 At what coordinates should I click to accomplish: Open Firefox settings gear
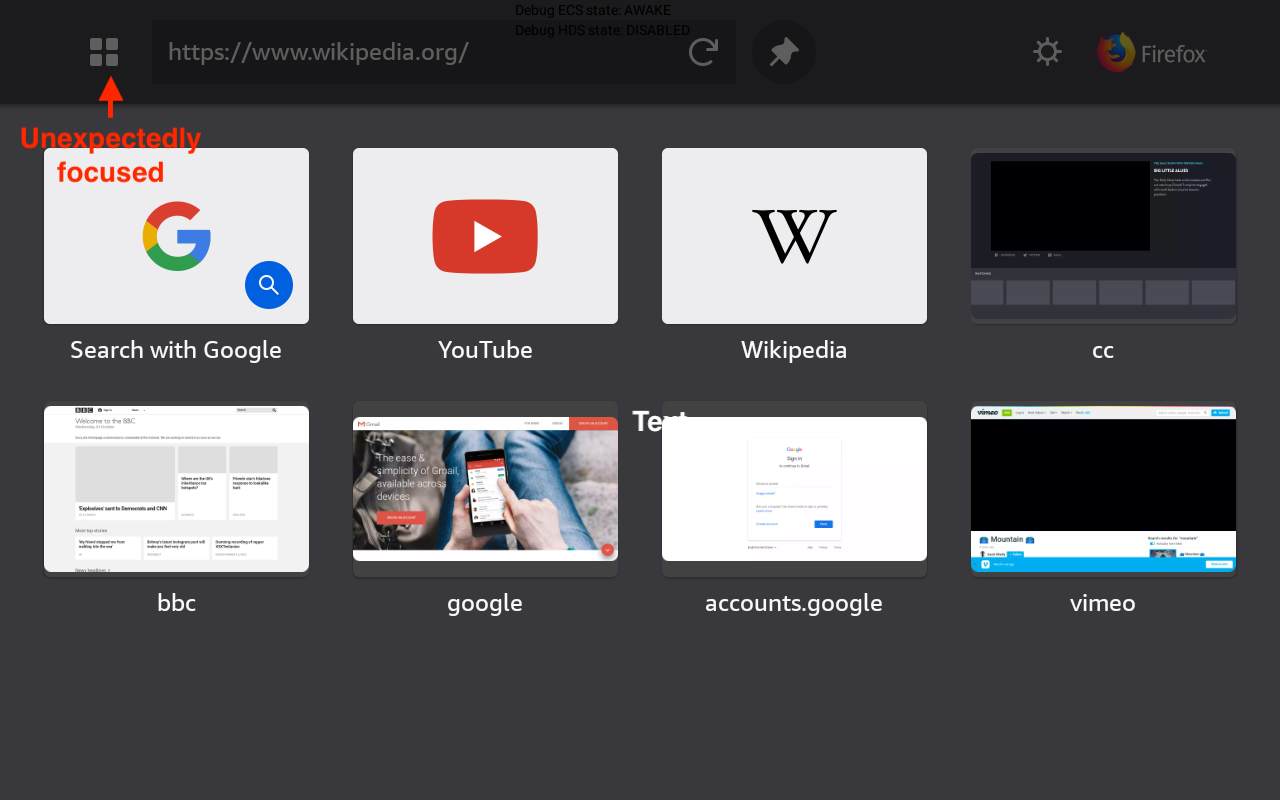[x=1046, y=52]
